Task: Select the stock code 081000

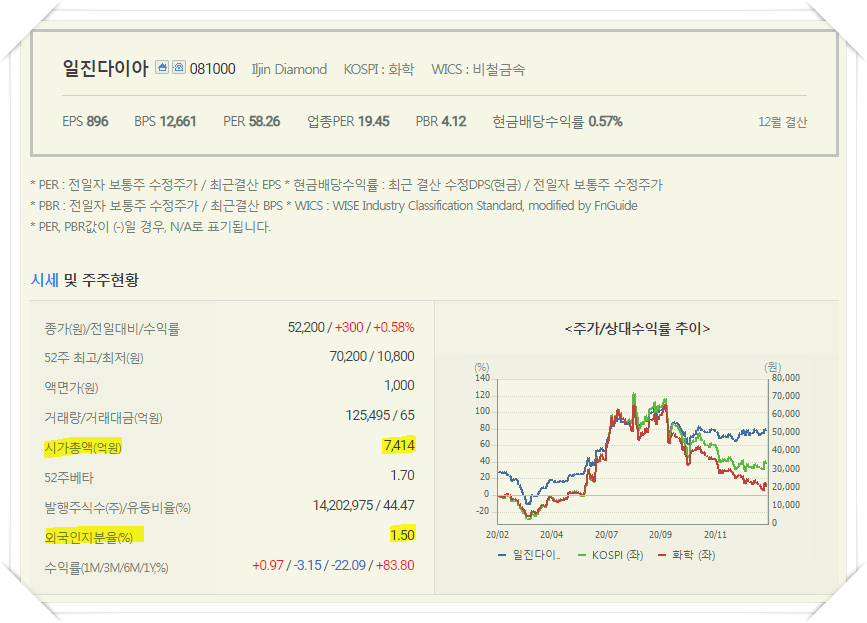Action: pyautogui.click(x=212, y=69)
